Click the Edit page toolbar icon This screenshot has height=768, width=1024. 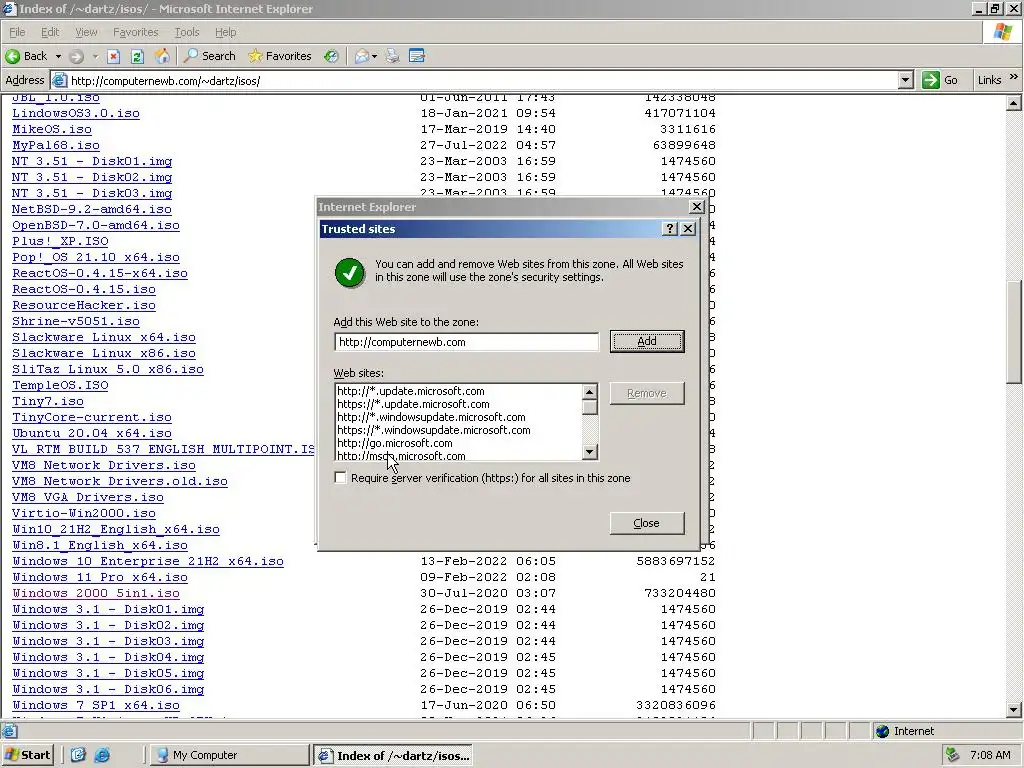tap(417, 56)
